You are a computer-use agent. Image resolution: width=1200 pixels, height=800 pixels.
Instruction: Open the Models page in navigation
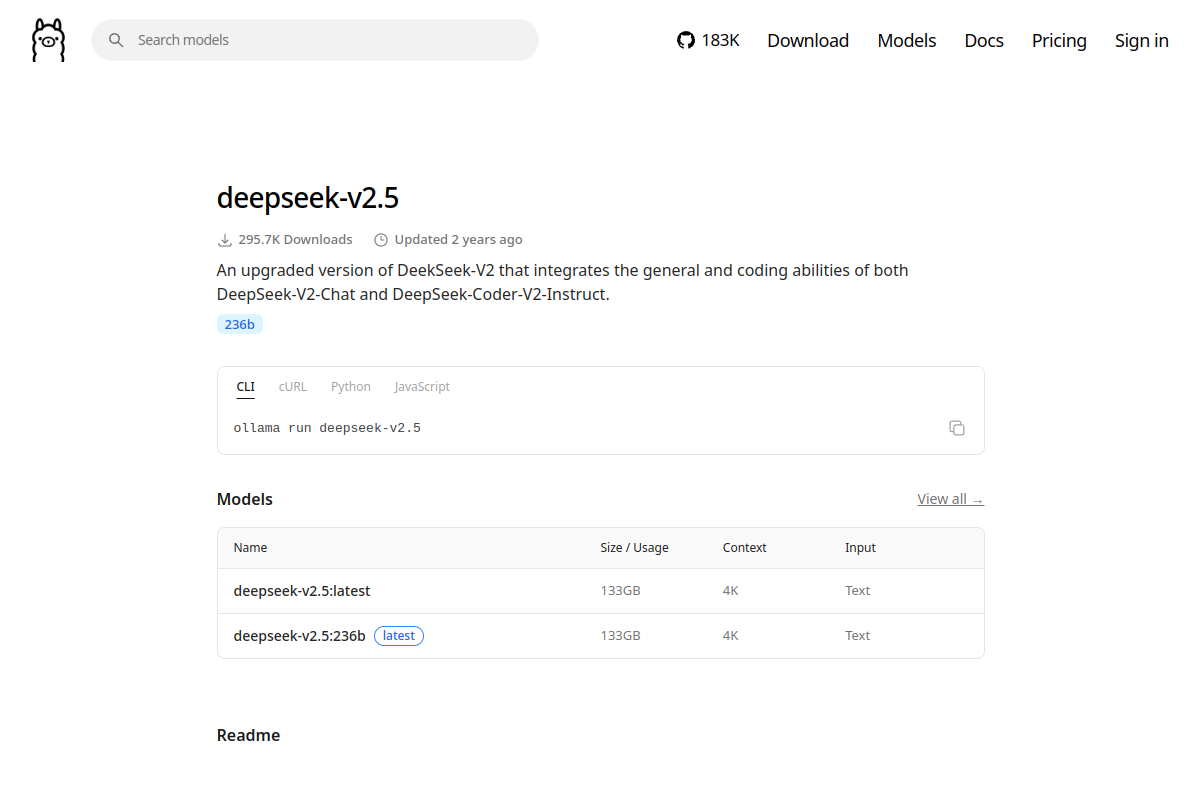click(907, 40)
